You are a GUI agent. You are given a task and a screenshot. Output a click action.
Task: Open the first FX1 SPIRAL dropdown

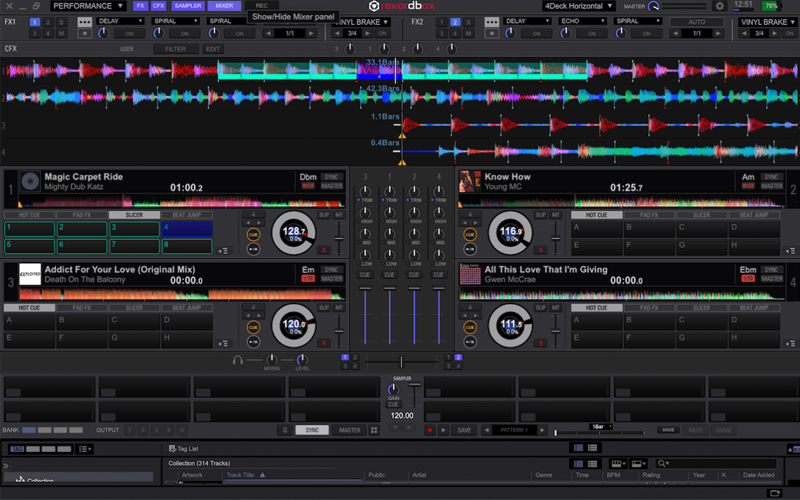[175, 21]
